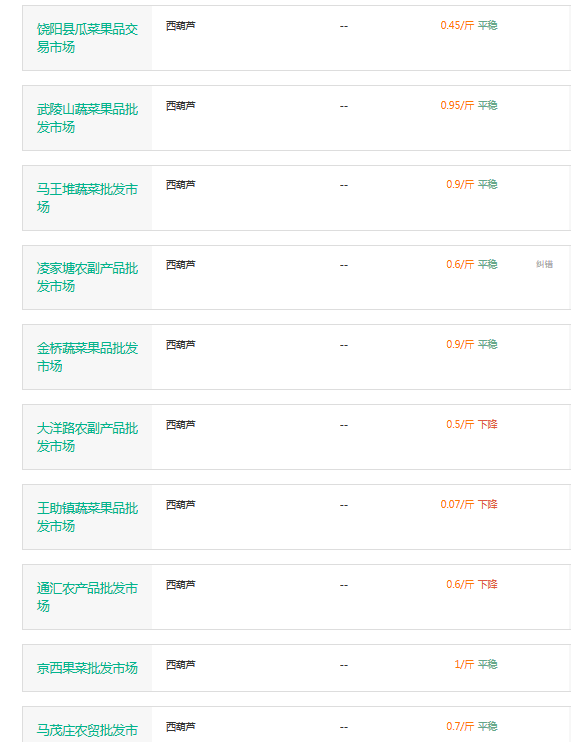Click 0.07/斤 price in 王助镇 row
Image resolution: width=571 pixels, height=742 pixels.
457,504
